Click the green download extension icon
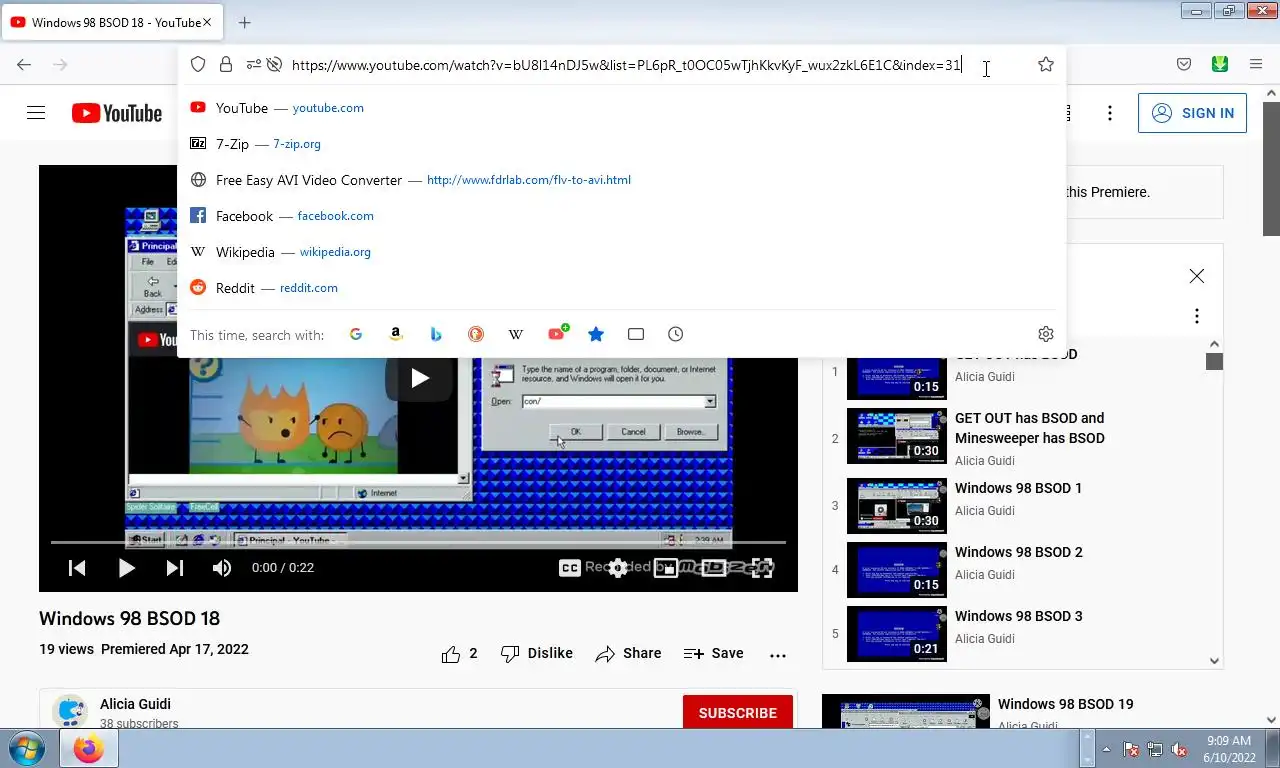The image size is (1280, 768). coord(1219,64)
